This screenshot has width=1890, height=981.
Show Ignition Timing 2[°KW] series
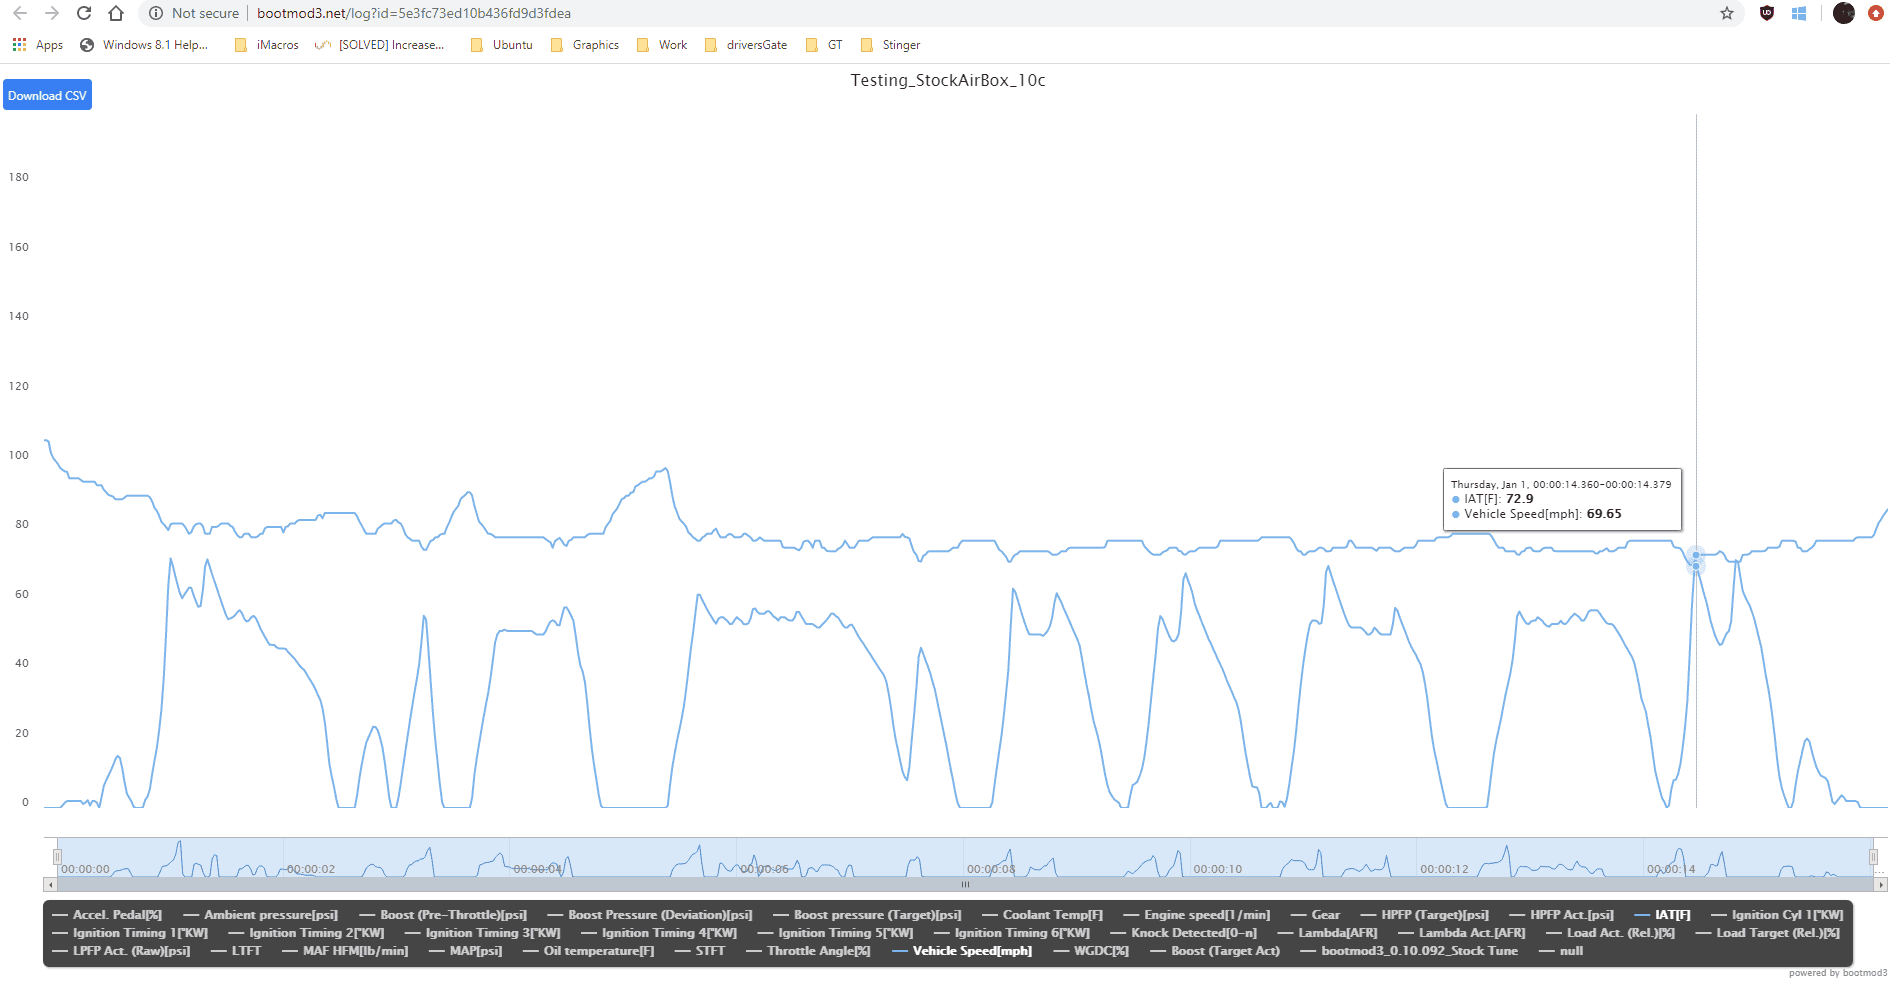306,933
